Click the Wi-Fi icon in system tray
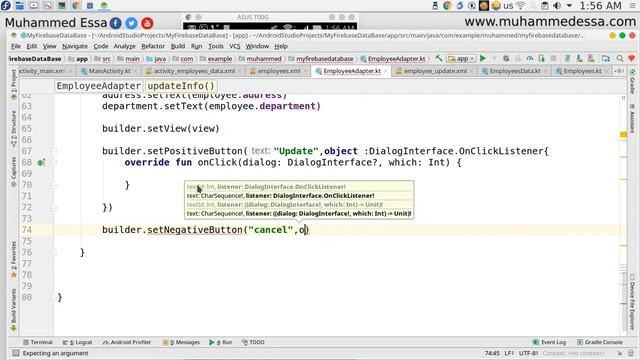The width and height of the screenshot is (640, 360). (520, 5)
